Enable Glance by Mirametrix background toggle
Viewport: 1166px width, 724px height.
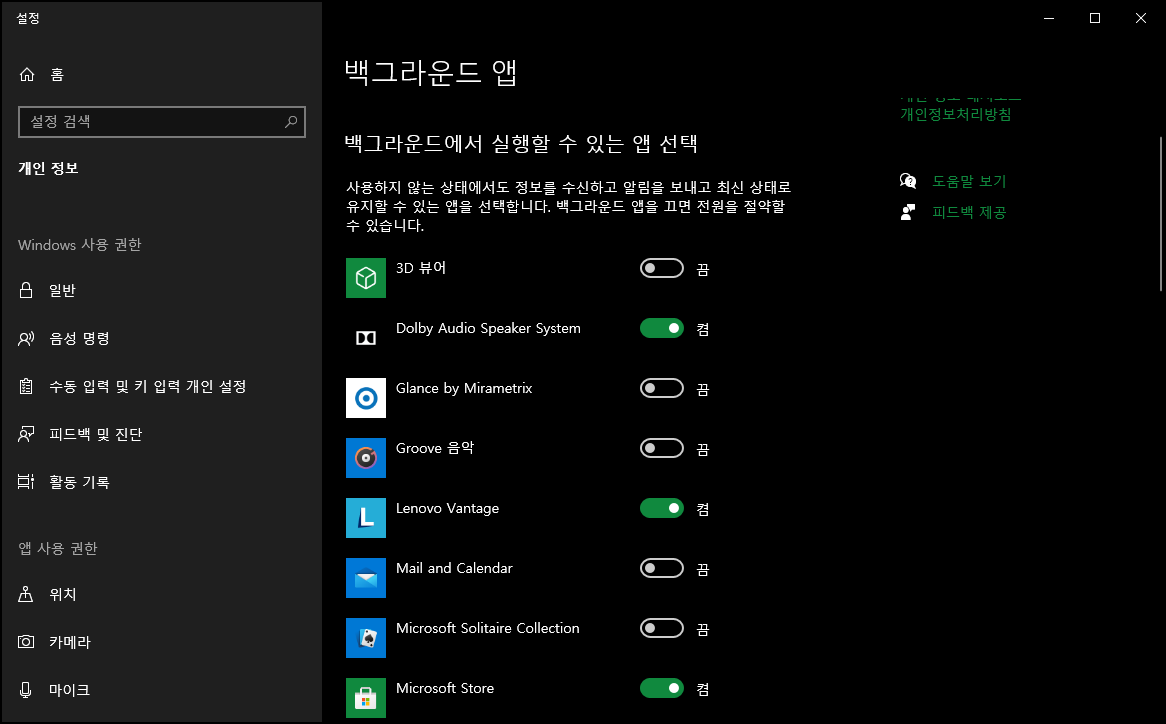pyautogui.click(x=662, y=388)
